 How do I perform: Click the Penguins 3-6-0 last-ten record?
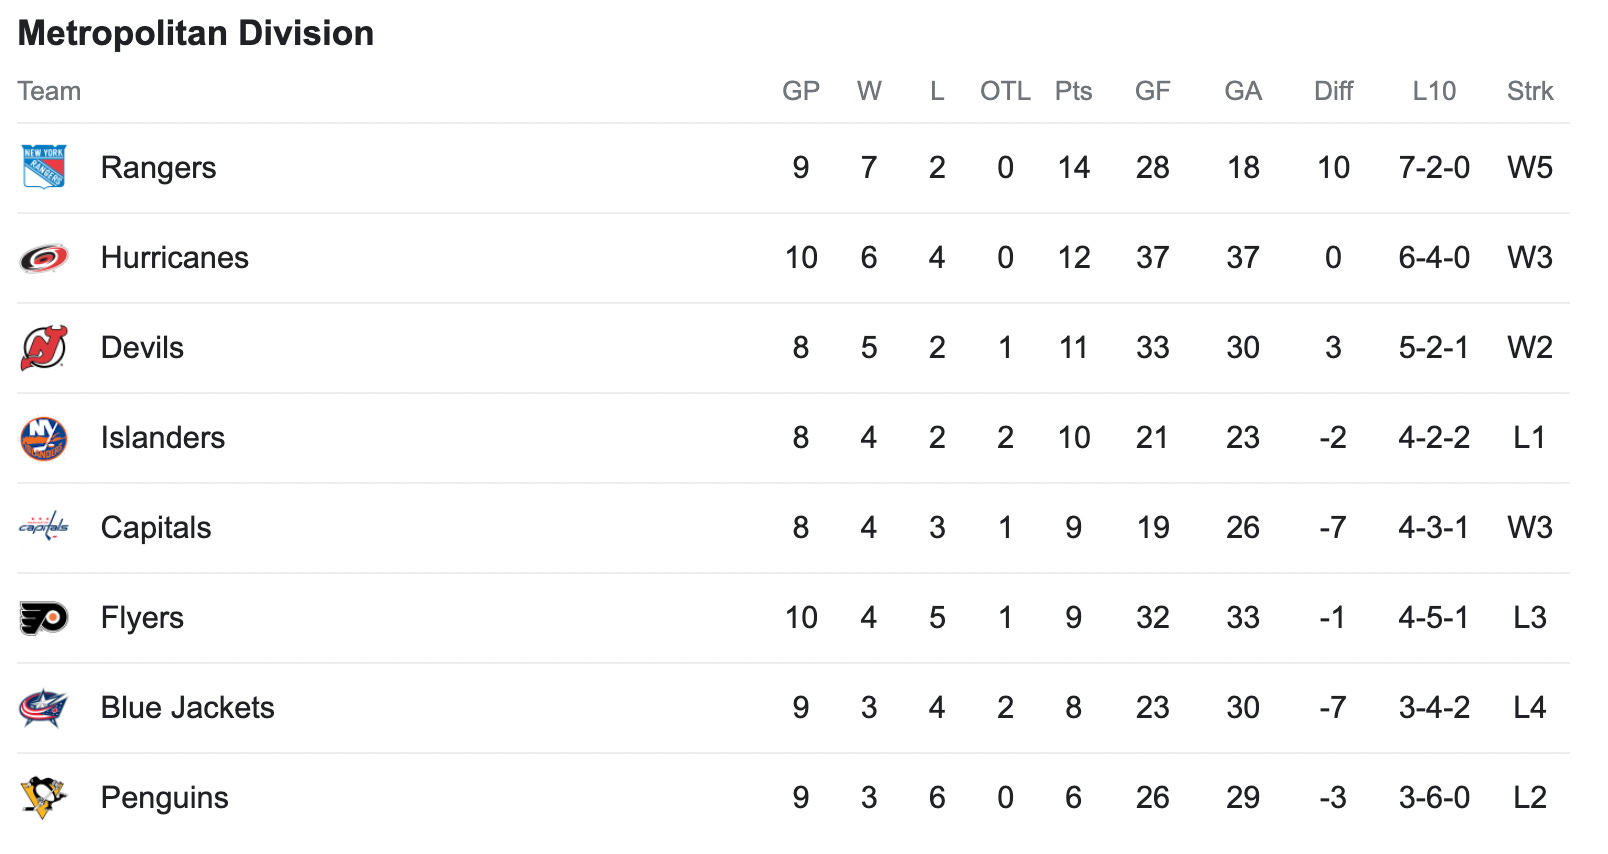(x=1434, y=798)
